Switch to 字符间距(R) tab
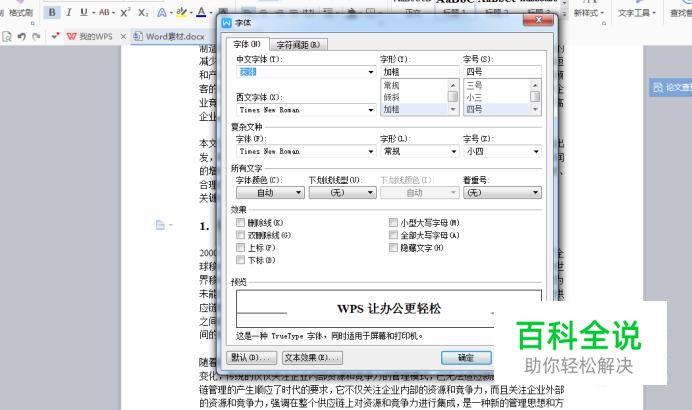The width and height of the screenshot is (692, 410). pyautogui.click(x=298, y=45)
